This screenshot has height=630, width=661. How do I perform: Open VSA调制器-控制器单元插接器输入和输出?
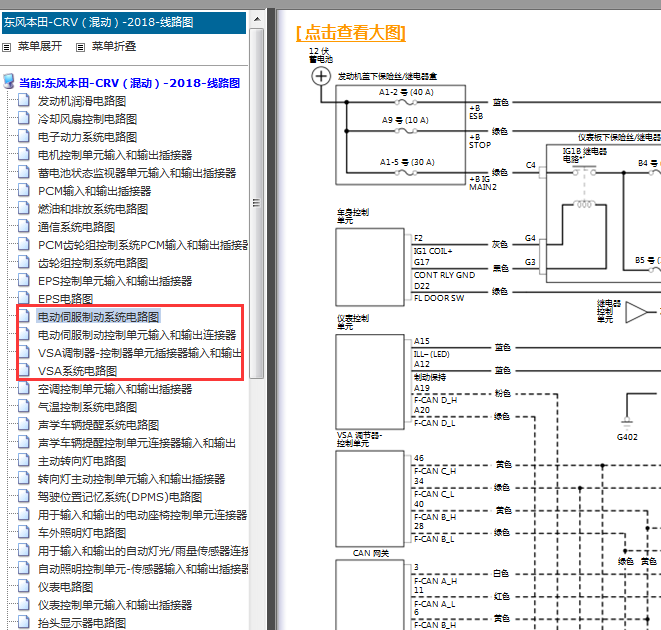click(x=140, y=353)
